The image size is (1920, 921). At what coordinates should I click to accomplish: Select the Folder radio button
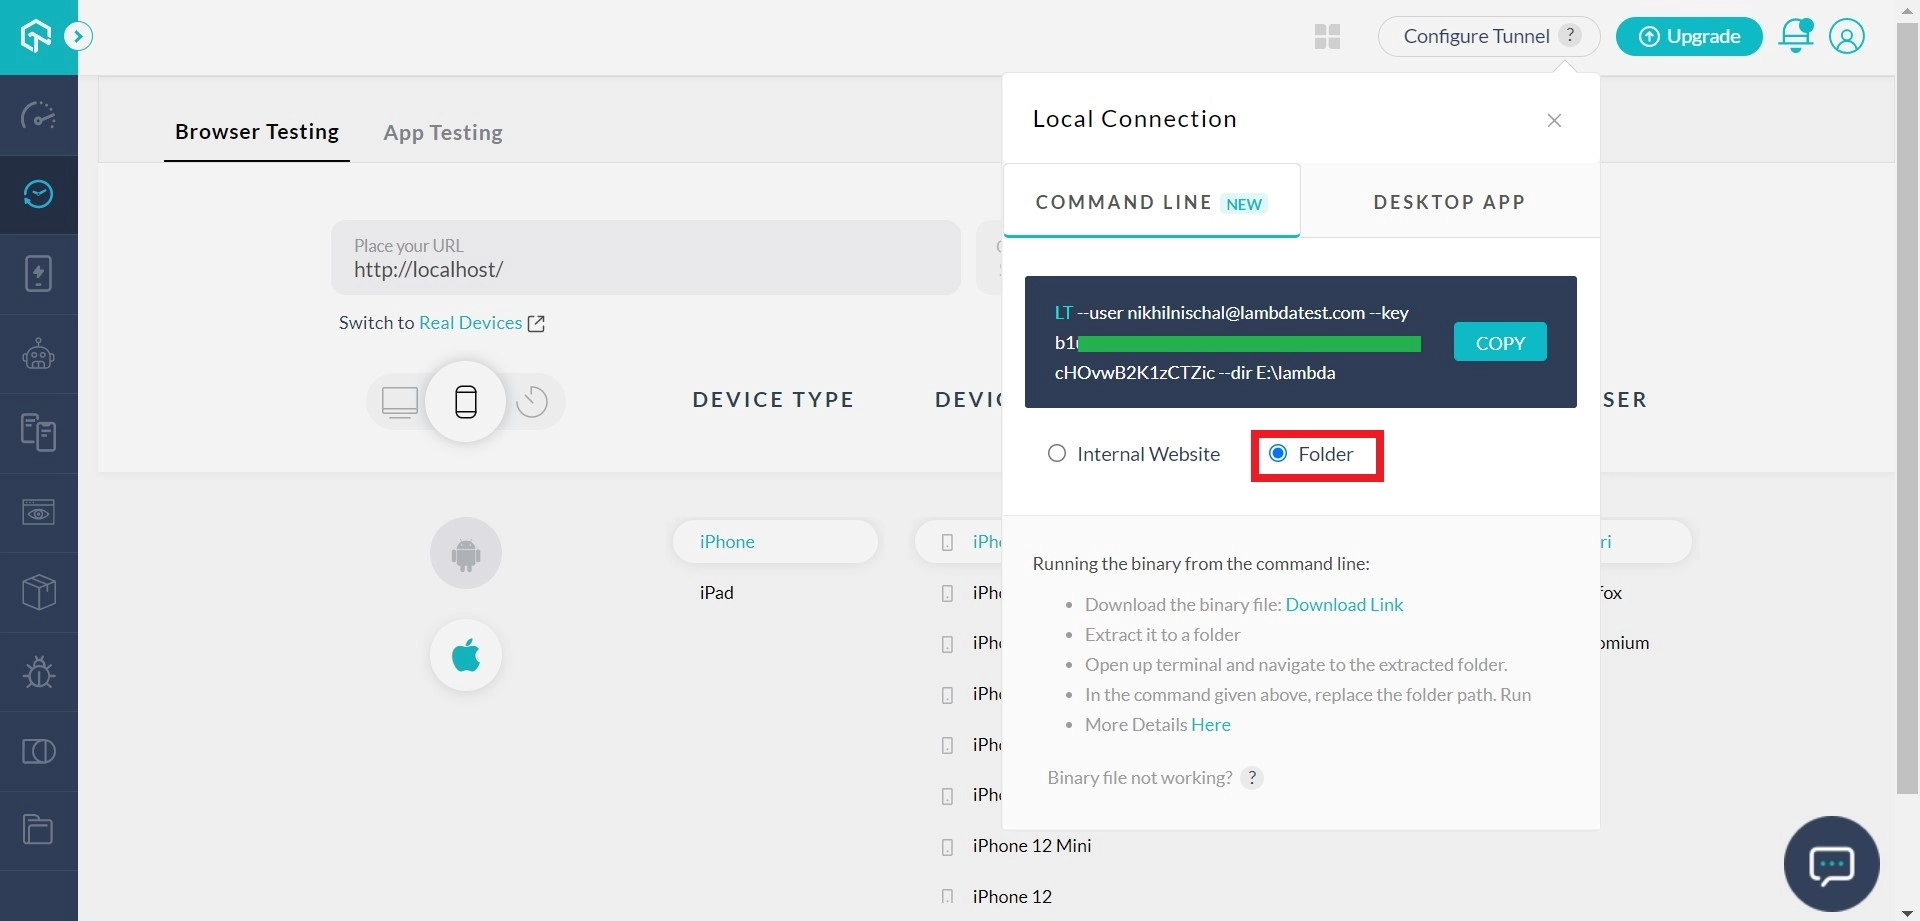tap(1278, 453)
